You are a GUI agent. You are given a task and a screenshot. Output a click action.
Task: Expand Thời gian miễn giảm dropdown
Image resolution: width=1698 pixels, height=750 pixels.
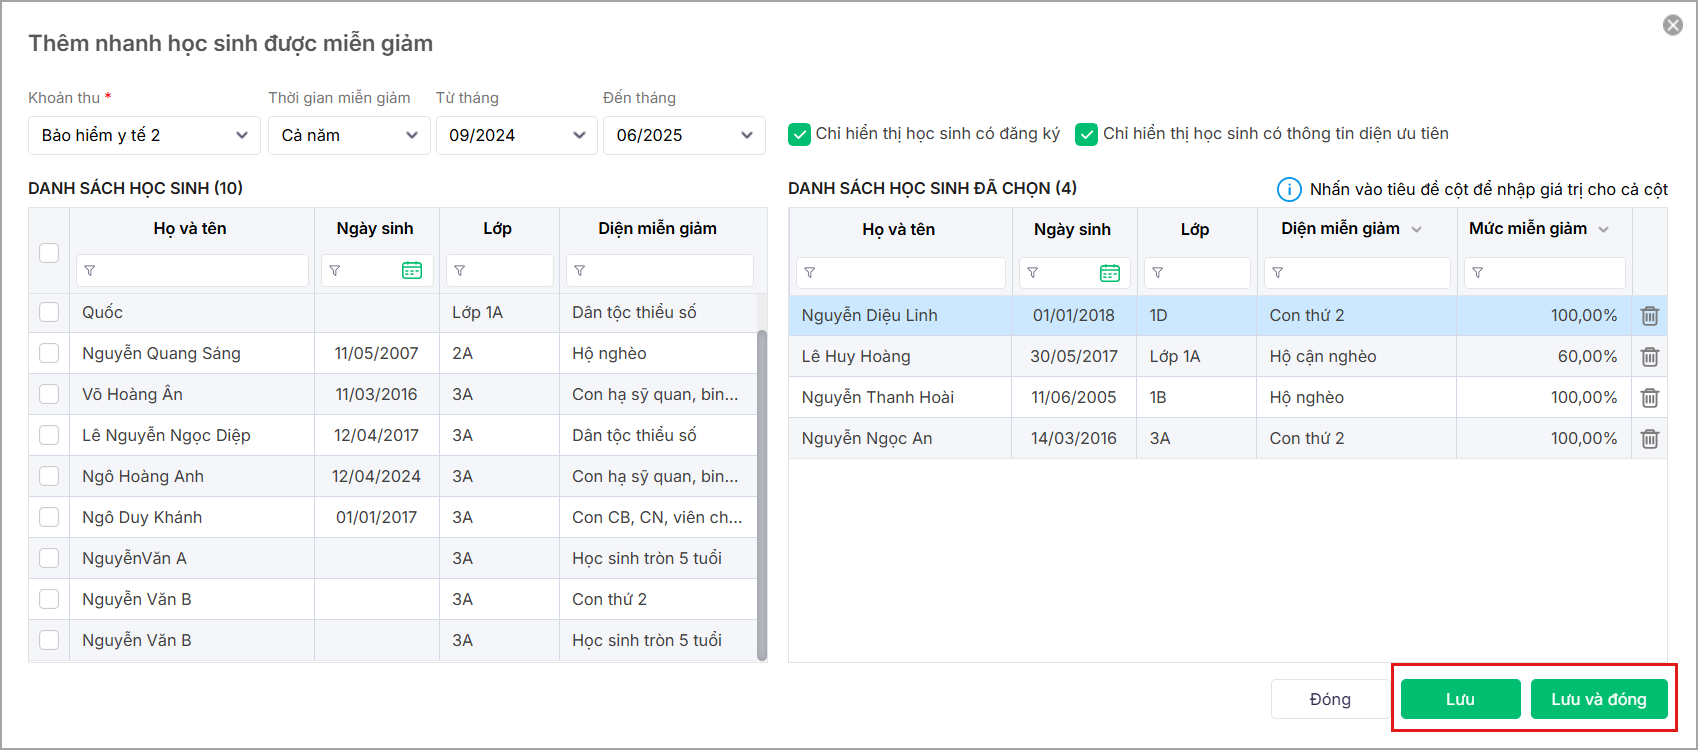tap(349, 135)
